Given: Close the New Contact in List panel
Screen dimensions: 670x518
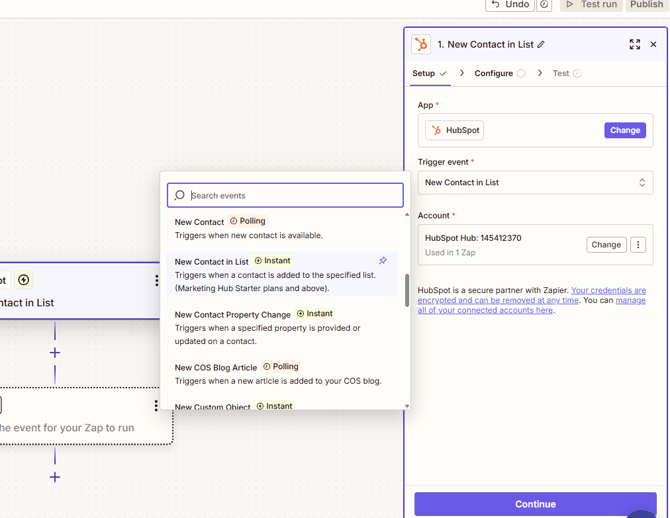Looking at the screenshot, I should [x=653, y=44].
